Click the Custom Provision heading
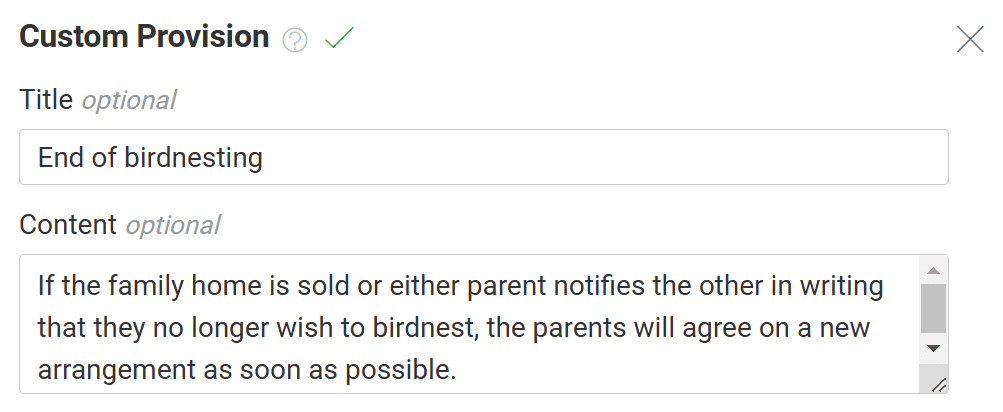Screen dimensions: 1003x412 144,36
